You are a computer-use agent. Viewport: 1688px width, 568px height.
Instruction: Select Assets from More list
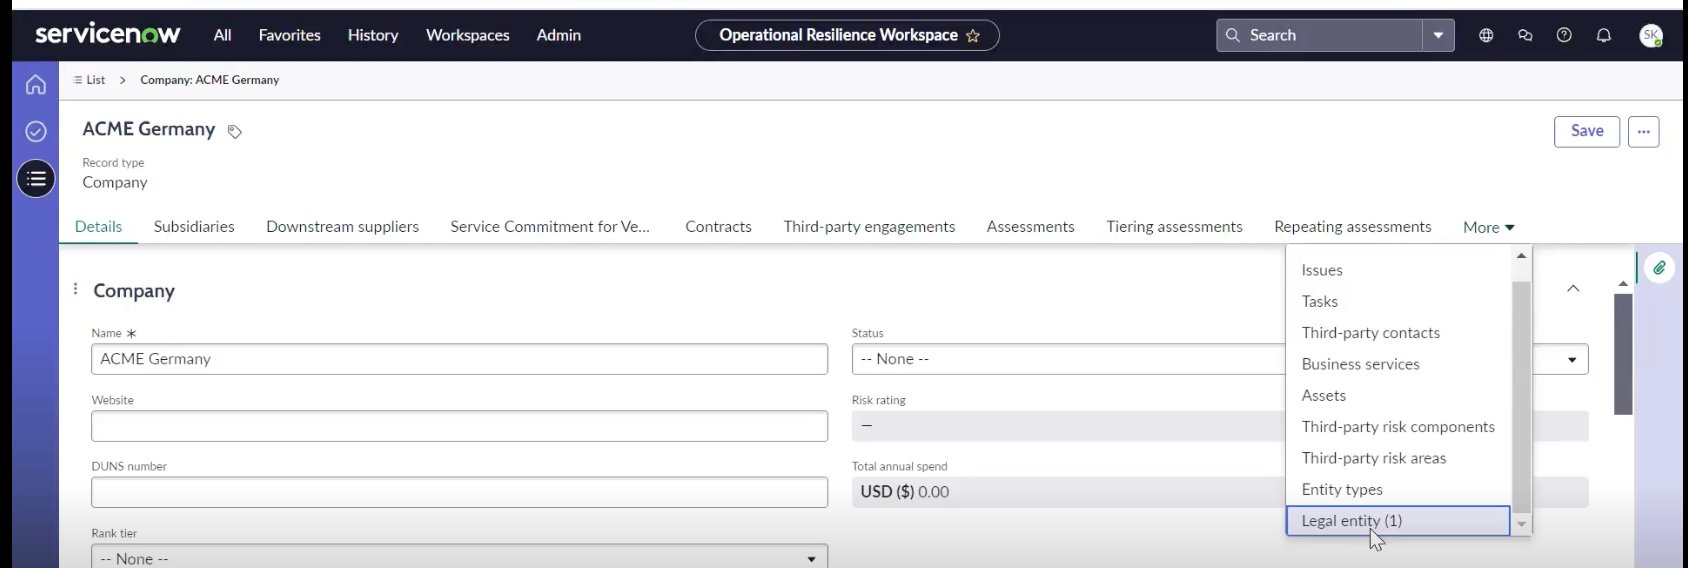point(1398,395)
